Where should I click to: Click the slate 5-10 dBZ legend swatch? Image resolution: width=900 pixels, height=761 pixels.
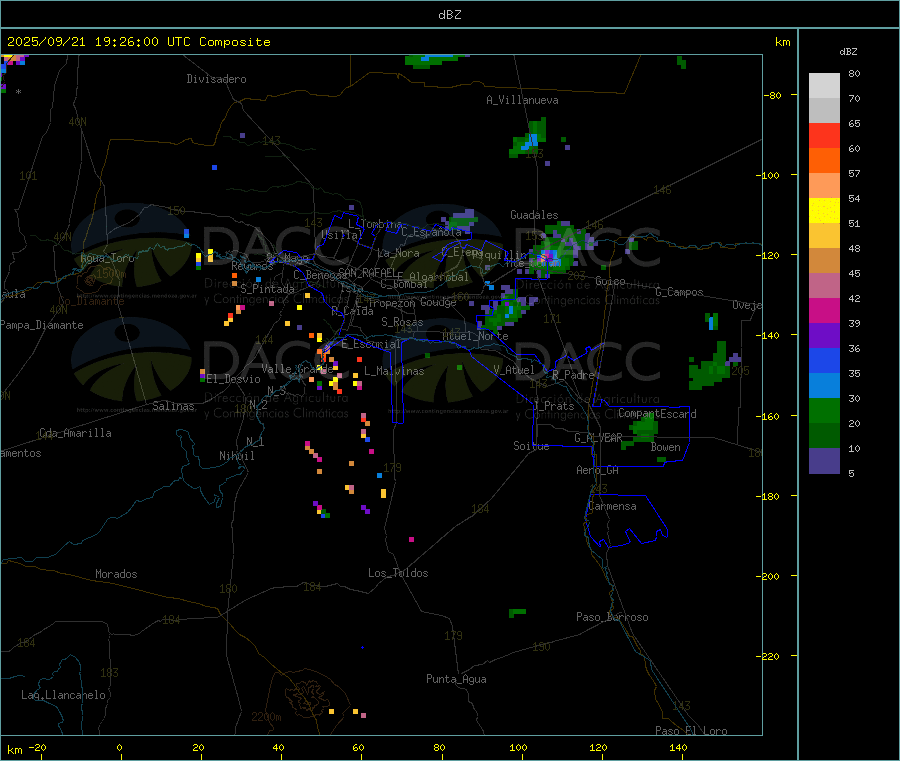coord(824,461)
